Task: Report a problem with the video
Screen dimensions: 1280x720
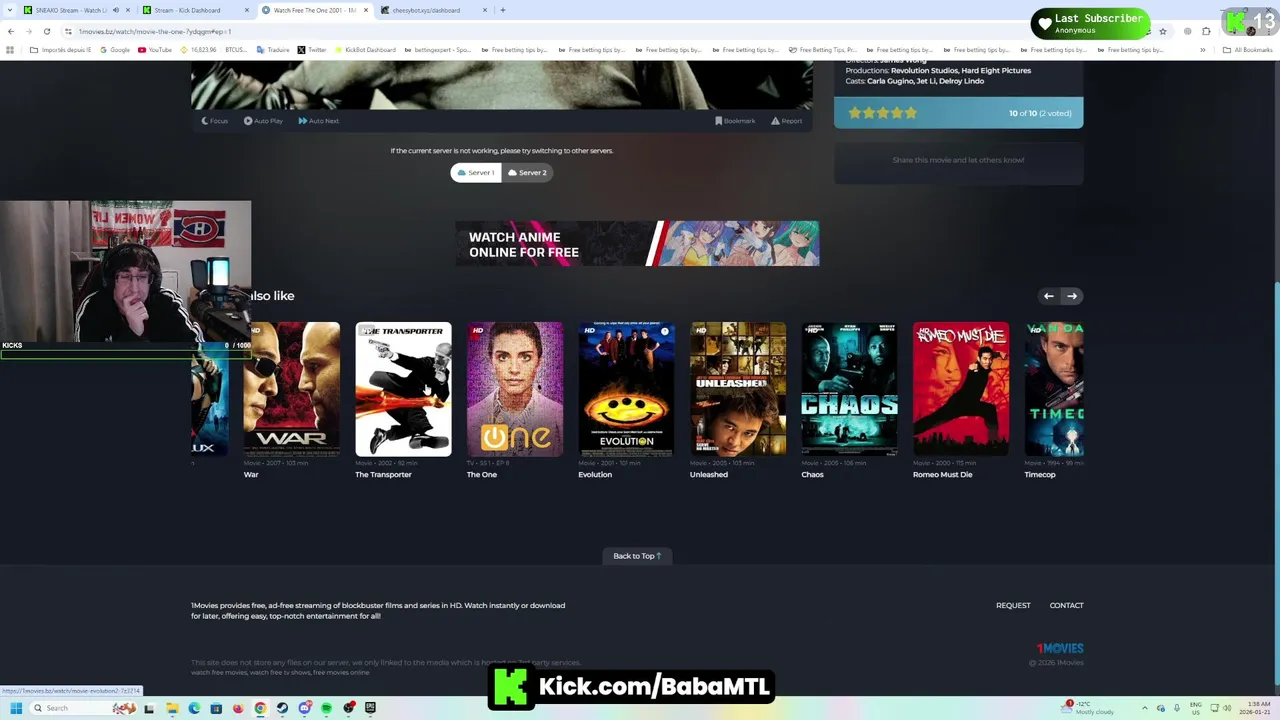Action: coord(786,121)
